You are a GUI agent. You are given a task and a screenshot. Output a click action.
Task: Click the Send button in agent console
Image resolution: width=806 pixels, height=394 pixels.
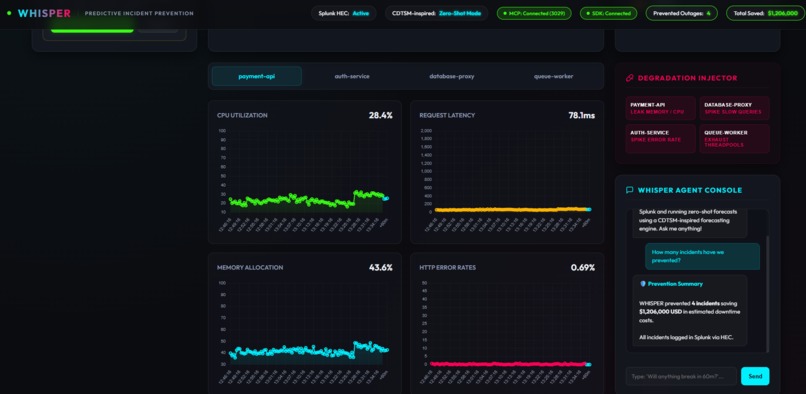click(755, 376)
